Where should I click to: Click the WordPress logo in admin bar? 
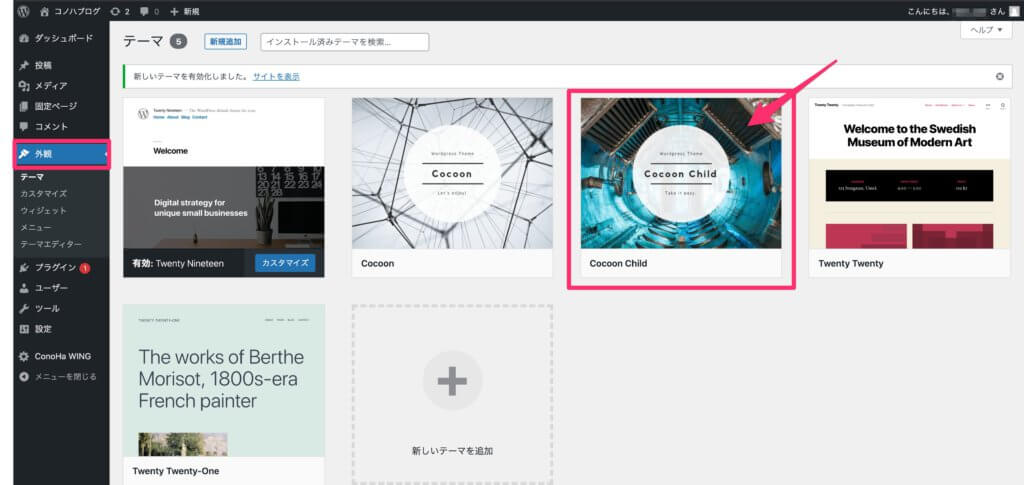(x=24, y=11)
